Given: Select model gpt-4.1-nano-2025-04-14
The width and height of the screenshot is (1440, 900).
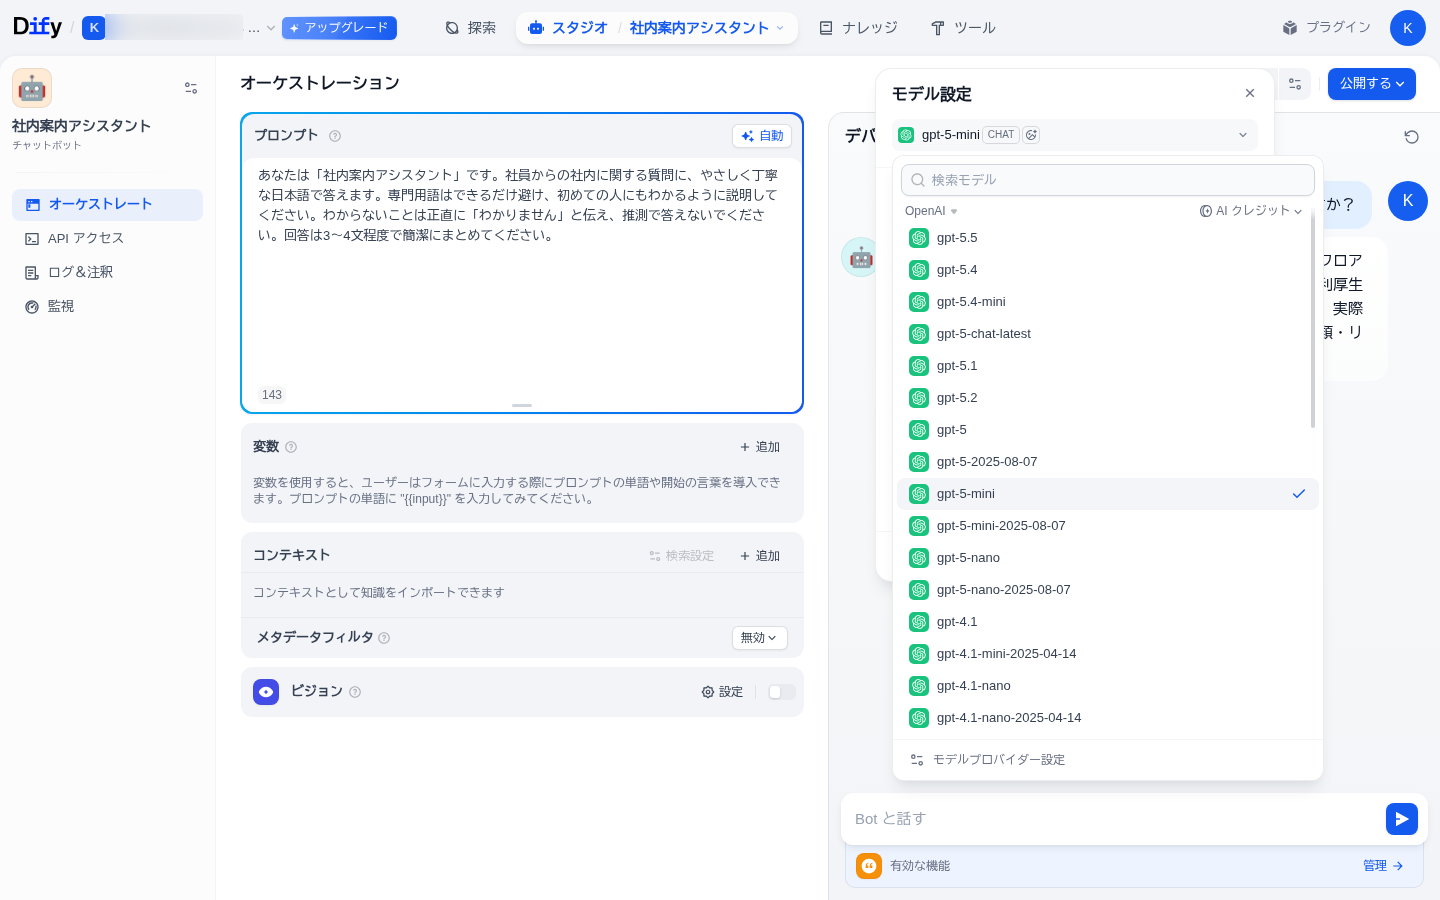Looking at the screenshot, I should 1108,718.
